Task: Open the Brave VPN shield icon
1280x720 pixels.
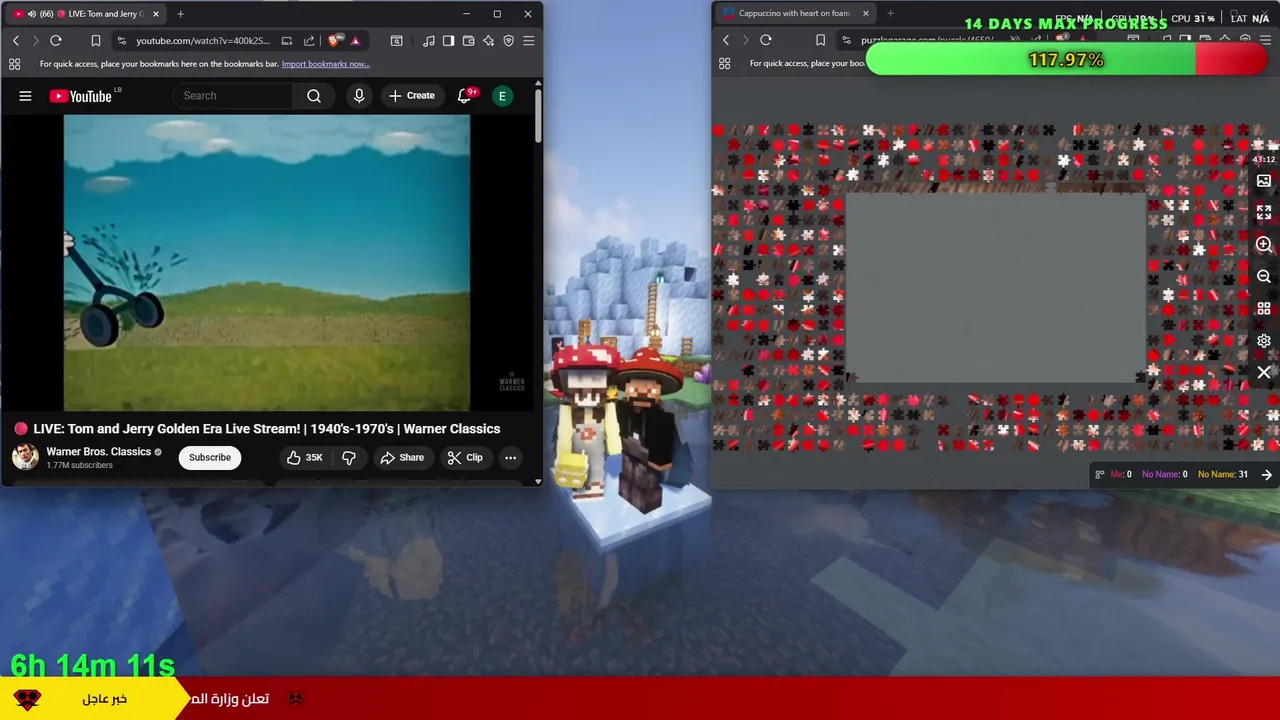Action: (x=508, y=41)
